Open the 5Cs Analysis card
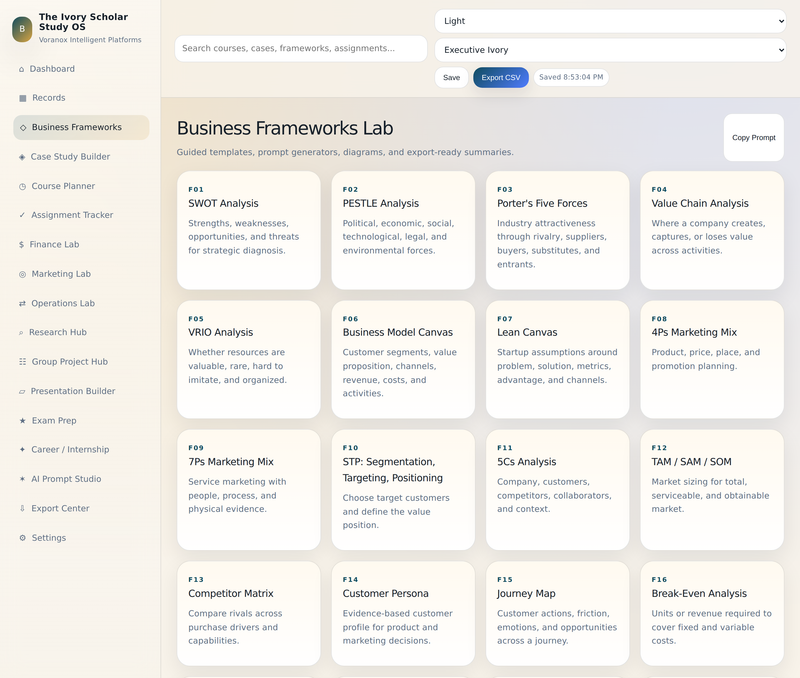The image size is (800, 678). [x=558, y=490]
